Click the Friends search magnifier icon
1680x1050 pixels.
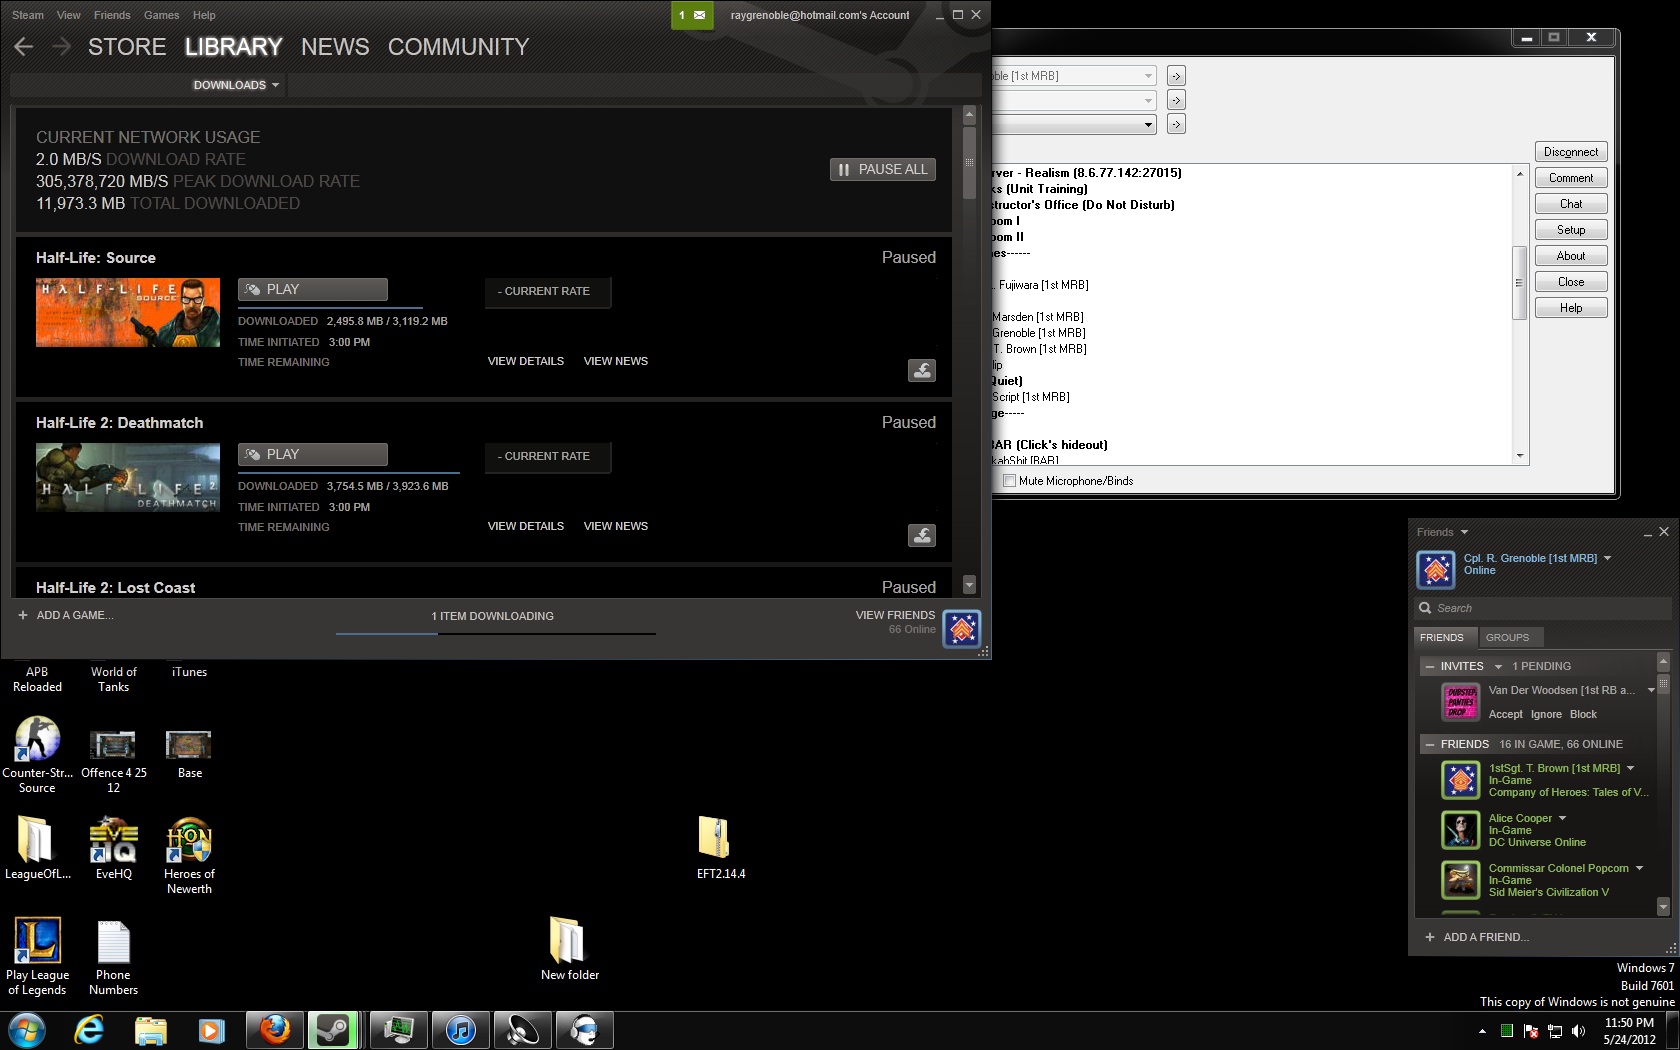click(x=1425, y=608)
